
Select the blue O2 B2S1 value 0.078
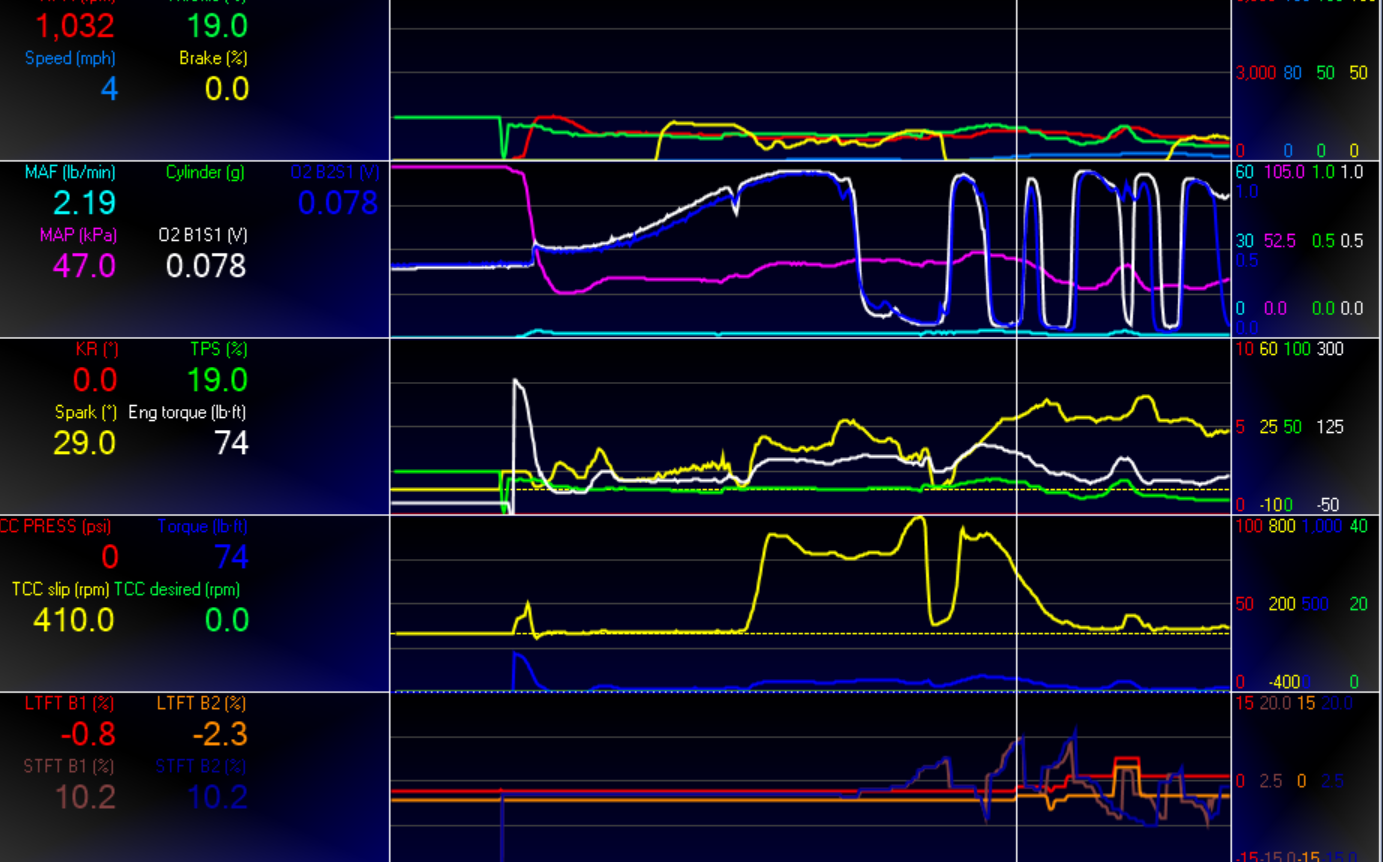[x=338, y=202]
